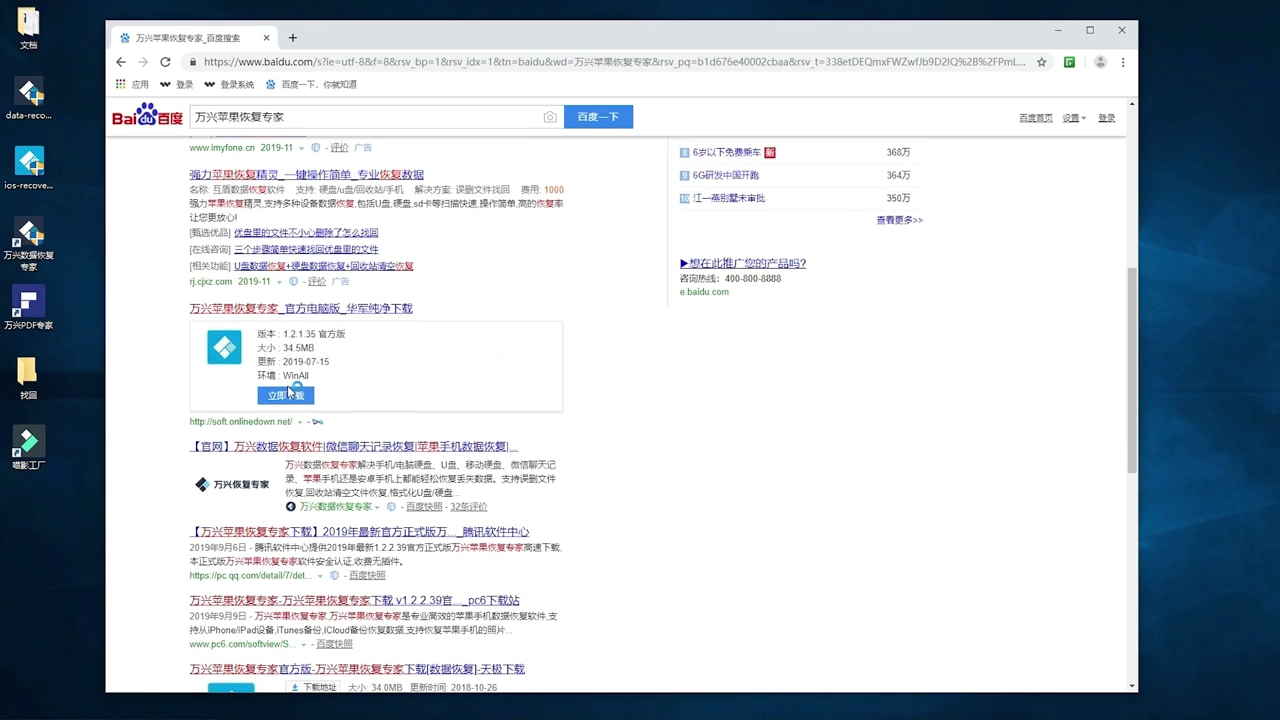Open the Chrome profile avatar

coord(1100,62)
